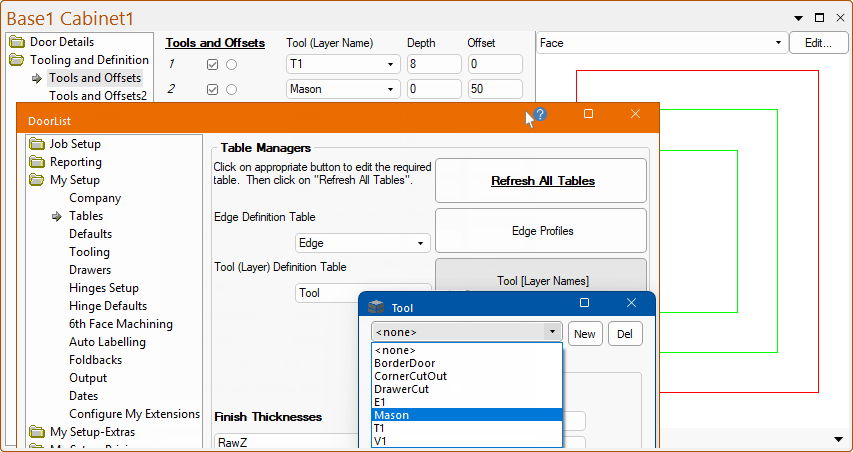Select Tables under My Setup
Image resolution: width=853 pixels, height=452 pixels.
86,216
